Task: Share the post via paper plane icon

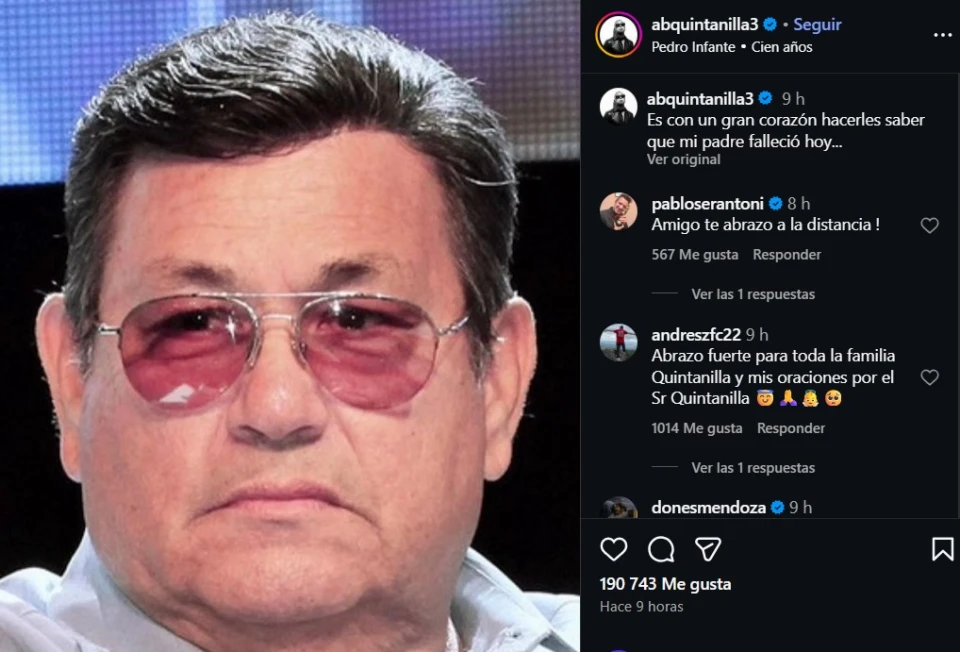Action: [x=708, y=549]
